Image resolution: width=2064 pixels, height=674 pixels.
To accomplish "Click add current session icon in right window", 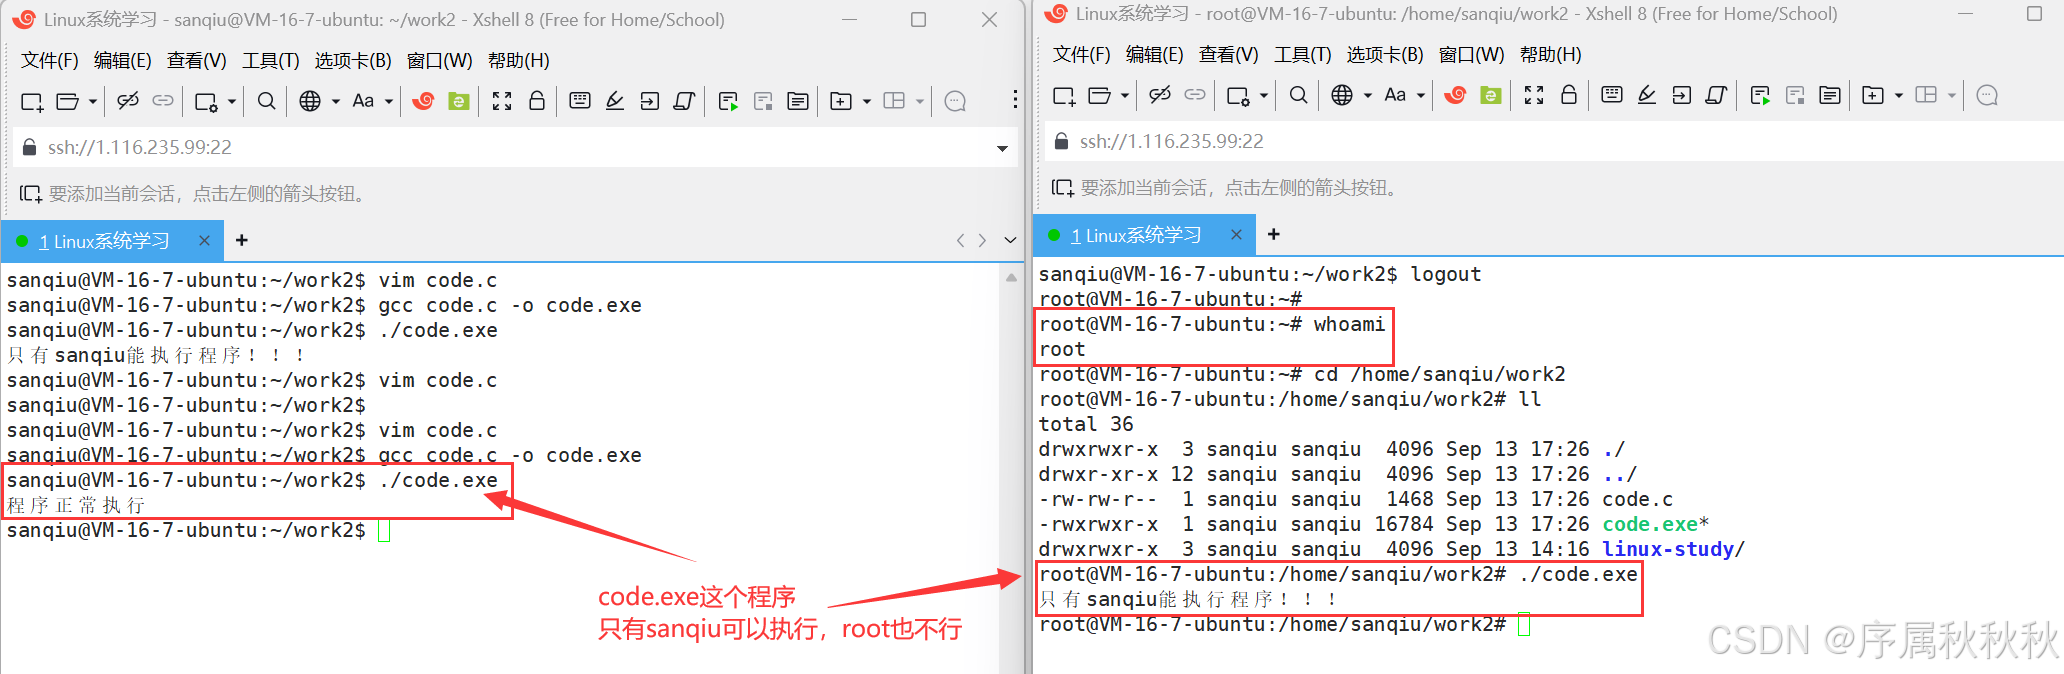I will (1063, 188).
